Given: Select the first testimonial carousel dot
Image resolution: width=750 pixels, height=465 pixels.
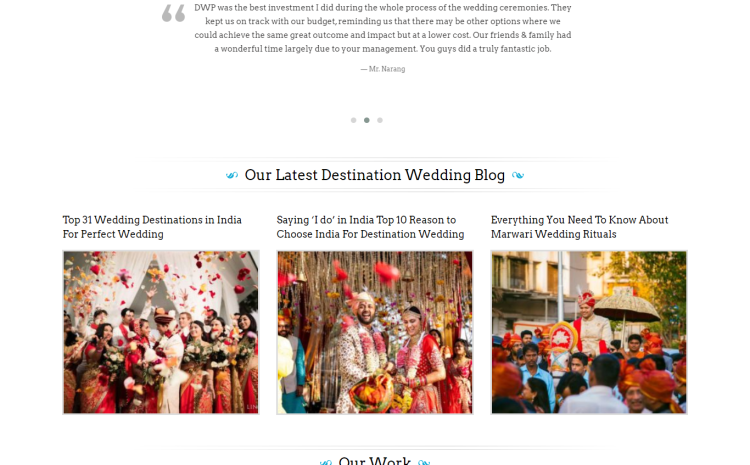Looking at the screenshot, I should (353, 120).
